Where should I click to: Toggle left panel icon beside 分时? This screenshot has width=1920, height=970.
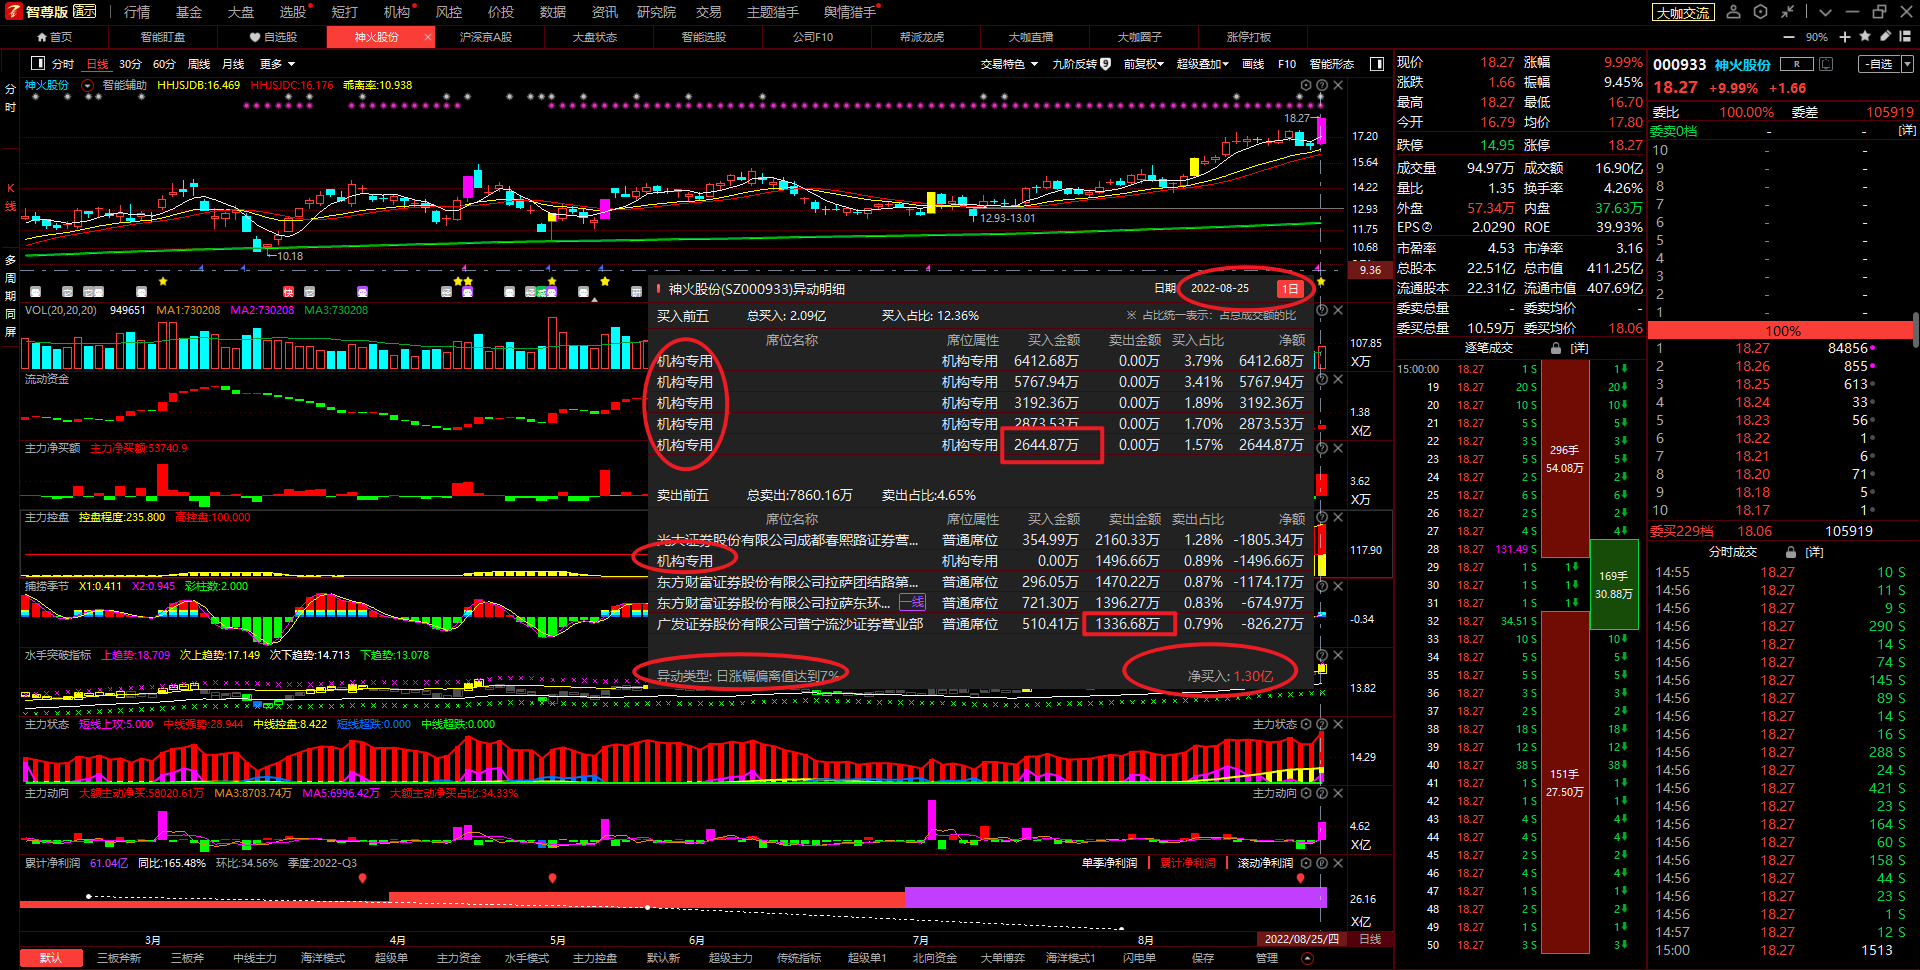point(38,63)
